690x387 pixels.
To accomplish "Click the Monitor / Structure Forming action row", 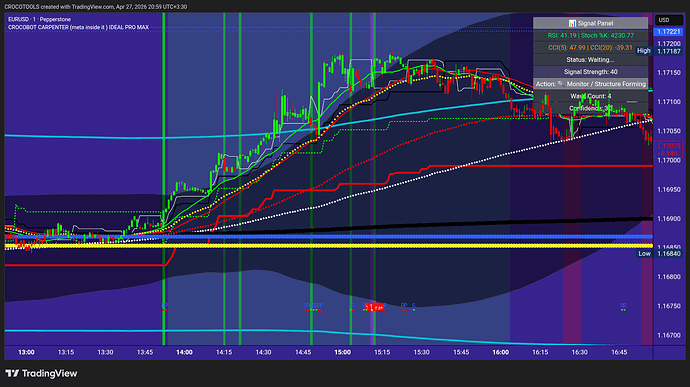I will coord(591,84).
